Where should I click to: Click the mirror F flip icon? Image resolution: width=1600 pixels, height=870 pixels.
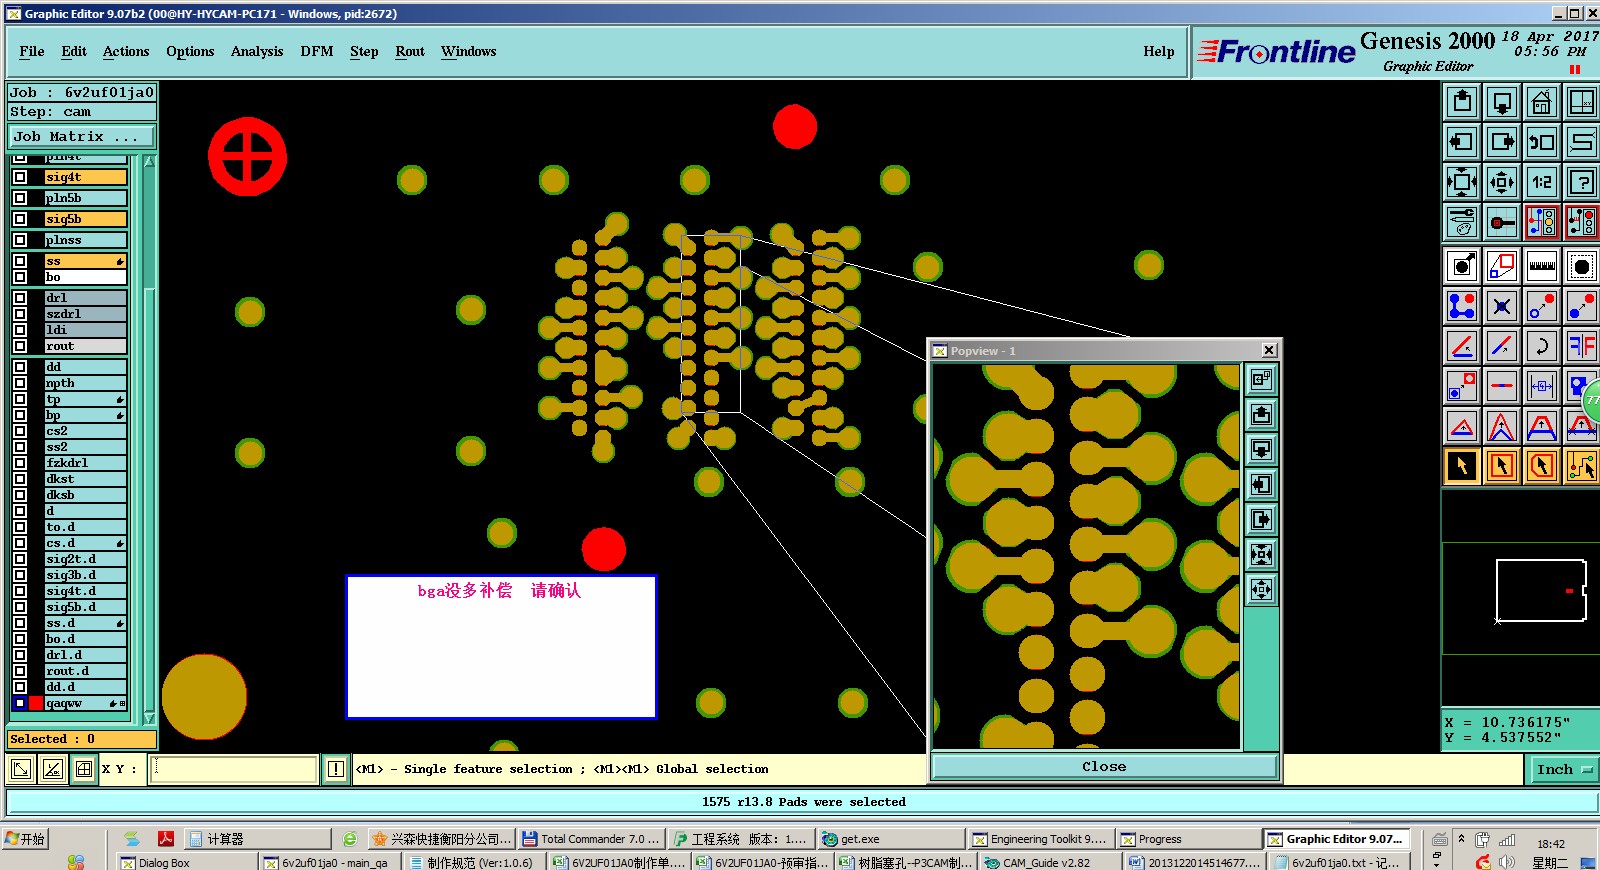1582,346
